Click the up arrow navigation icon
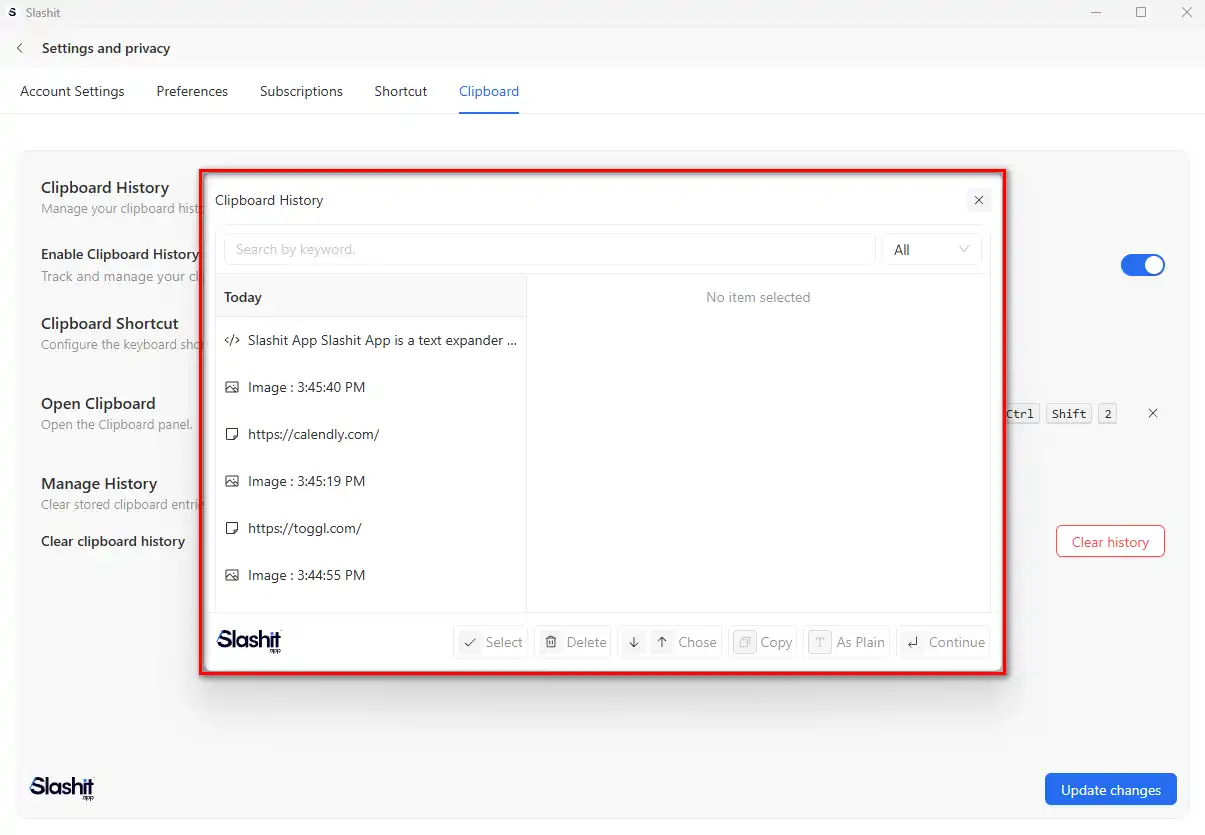The height and width of the screenshot is (835, 1205). [x=662, y=642]
